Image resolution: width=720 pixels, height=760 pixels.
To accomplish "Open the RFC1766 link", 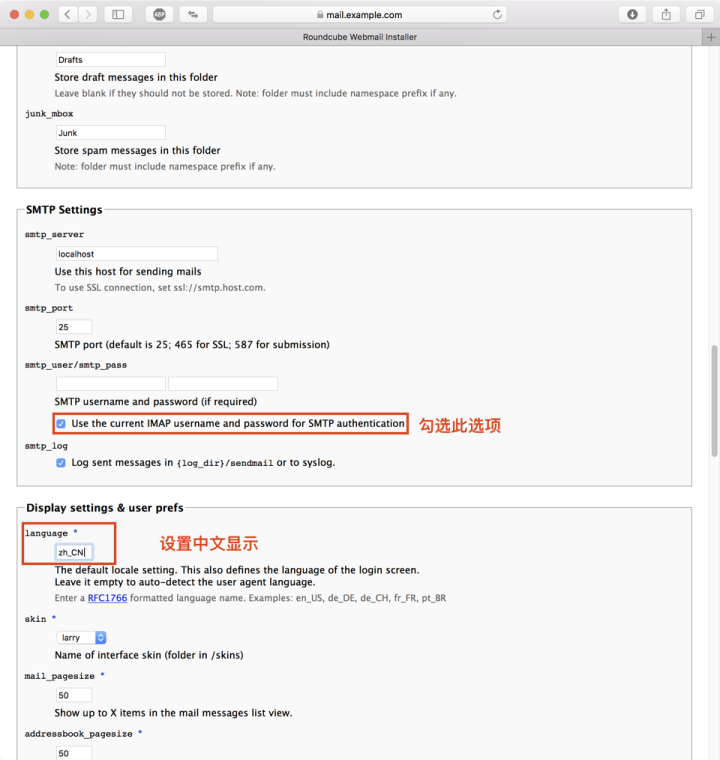I will pos(107,597).
